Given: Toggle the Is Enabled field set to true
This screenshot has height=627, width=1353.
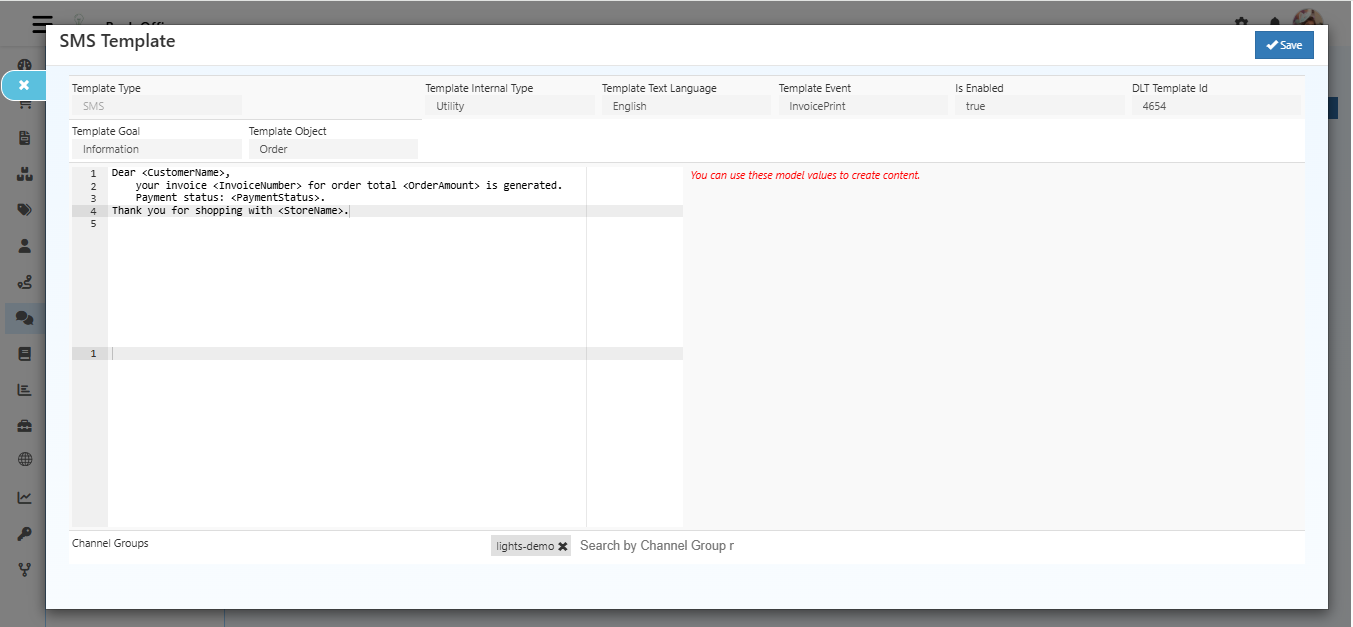Looking at the screenshot, I should [x=1039, y=106].
